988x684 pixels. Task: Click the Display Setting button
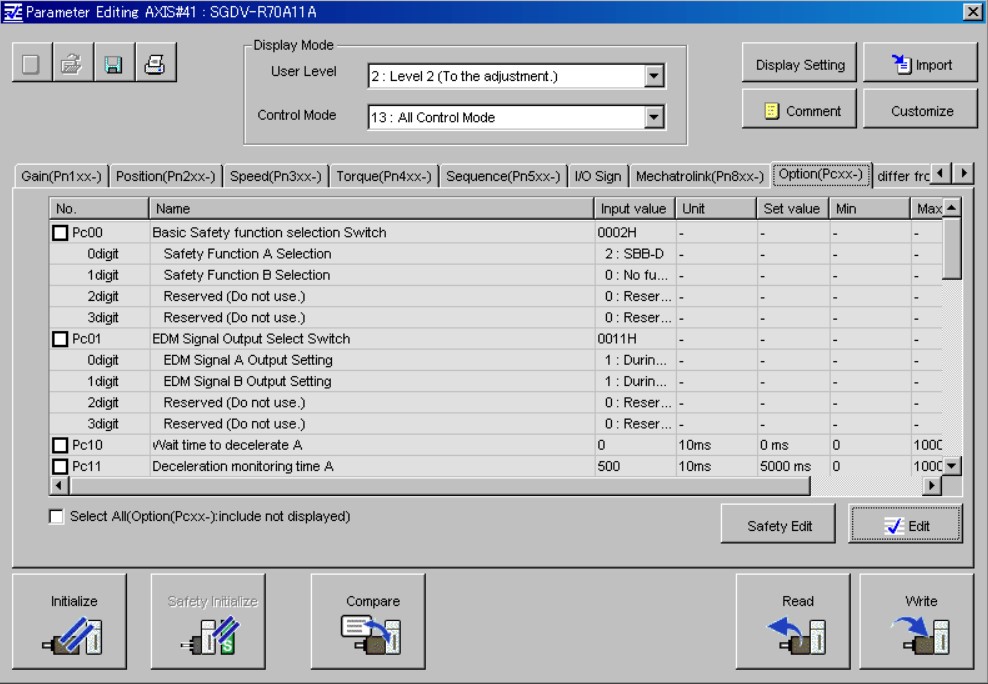[799, 65]
